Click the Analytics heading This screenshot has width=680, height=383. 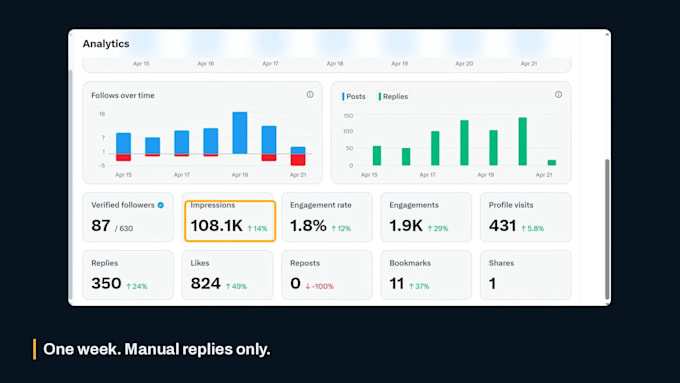(106, 44)
